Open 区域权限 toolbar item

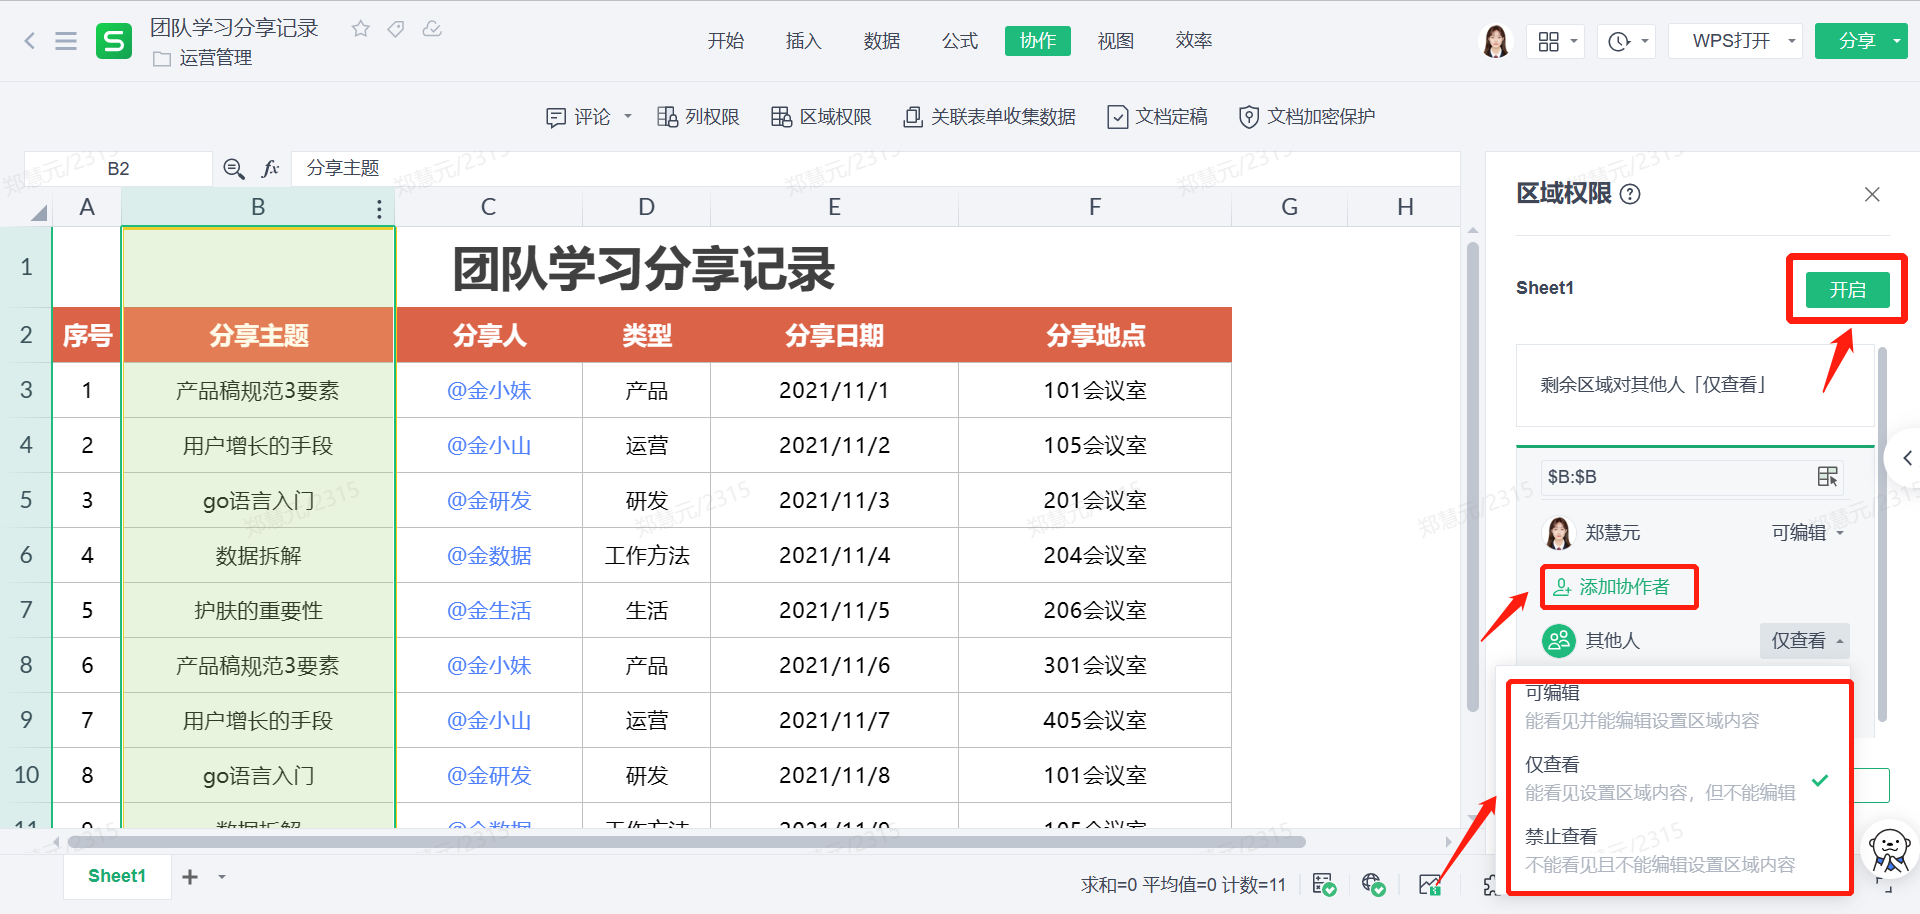821,117
